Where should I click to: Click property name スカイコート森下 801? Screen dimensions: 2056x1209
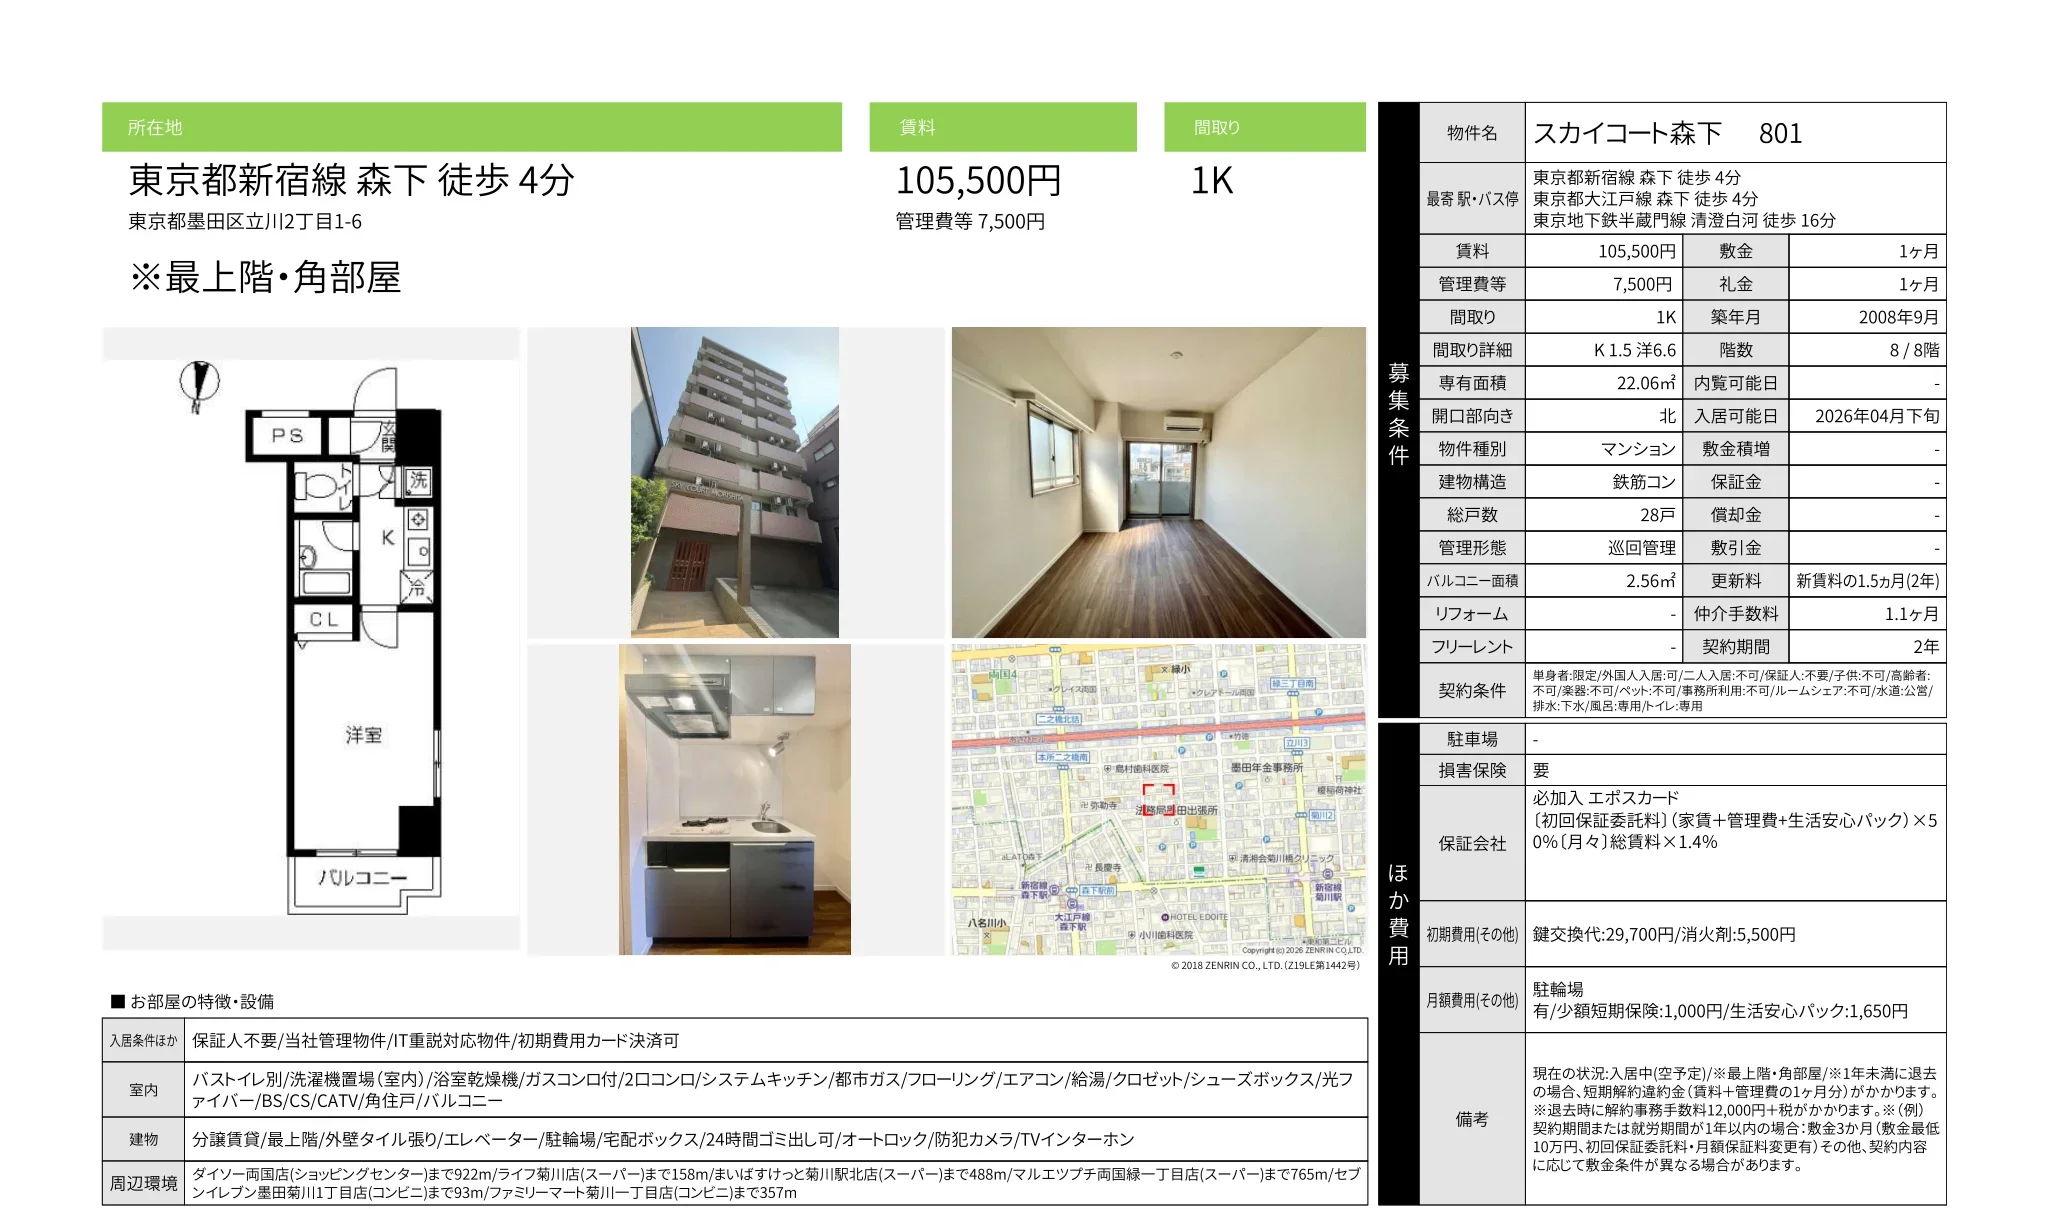click(x=1667, y=133)
